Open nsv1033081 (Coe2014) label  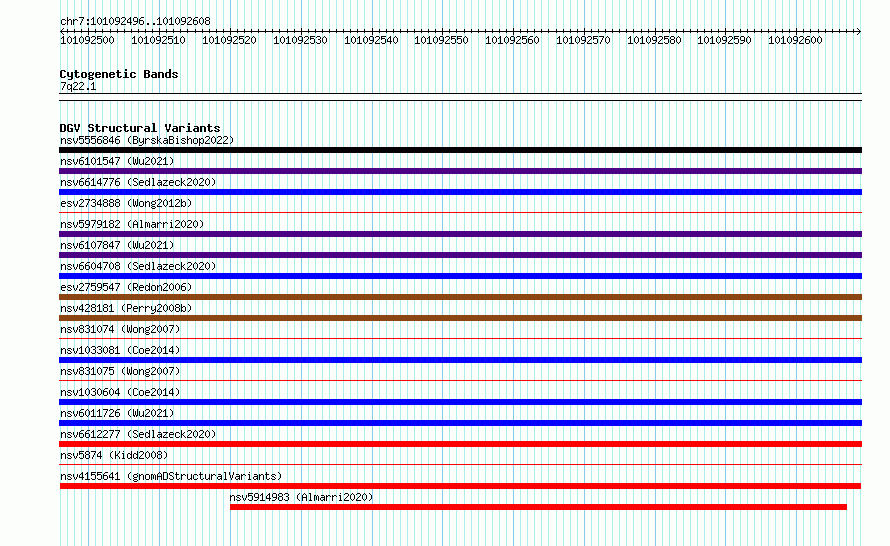(120, 350)
